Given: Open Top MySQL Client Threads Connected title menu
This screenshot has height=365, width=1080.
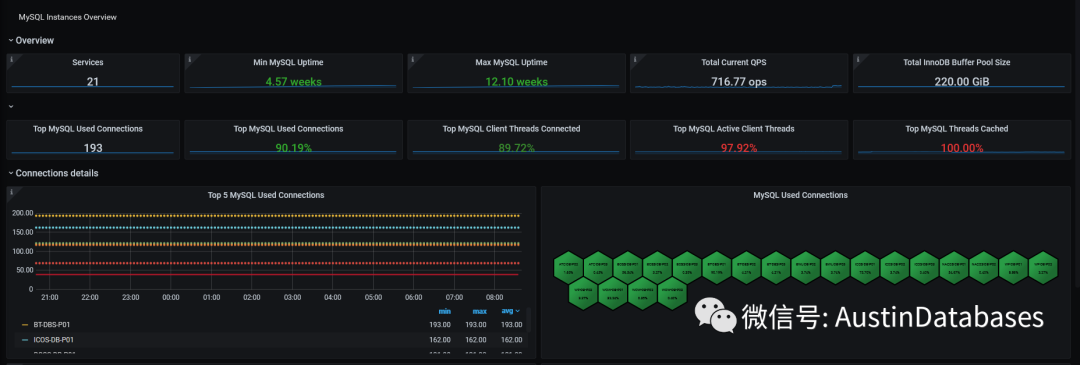Looking at the screenshot, I should [x=511, y=129].
